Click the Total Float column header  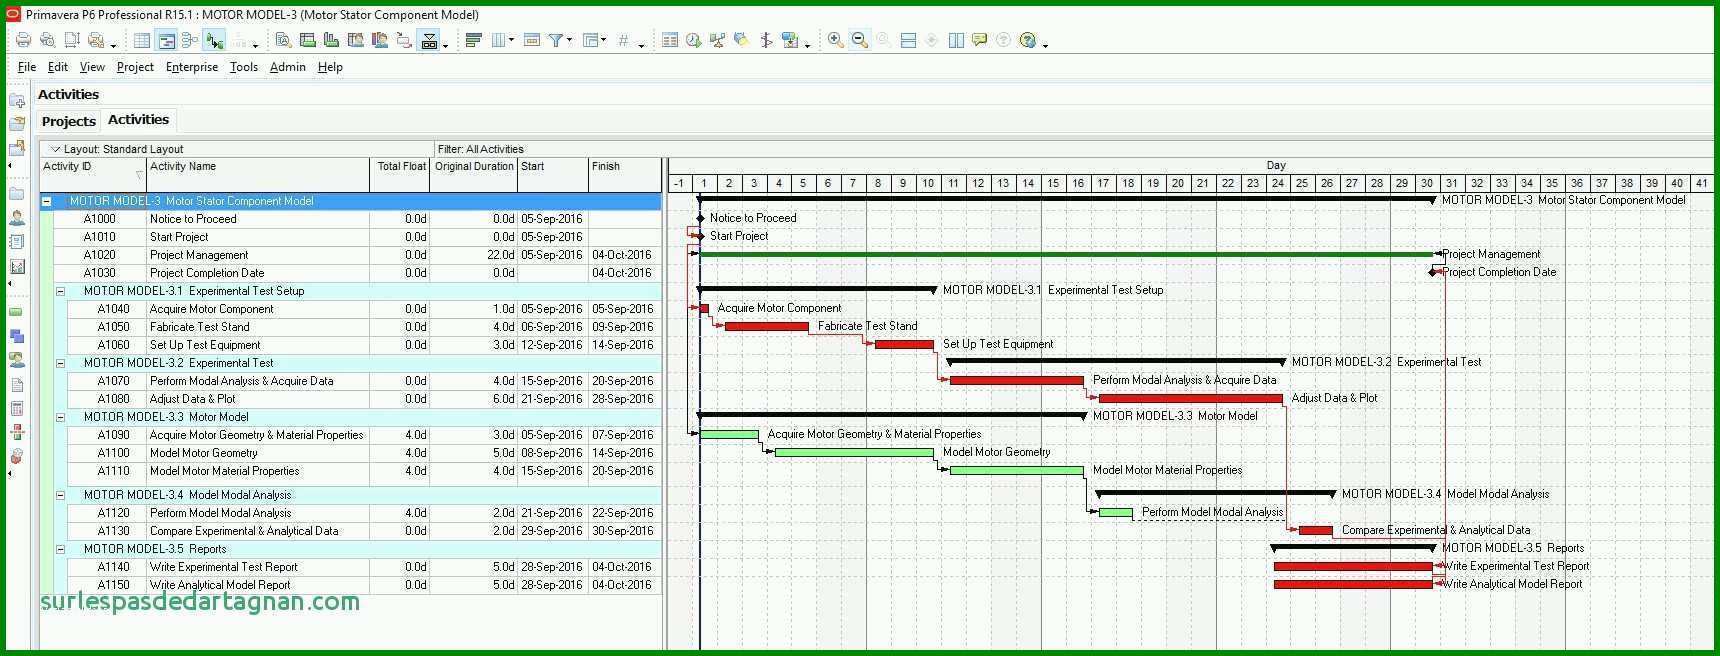pos(400,174)
